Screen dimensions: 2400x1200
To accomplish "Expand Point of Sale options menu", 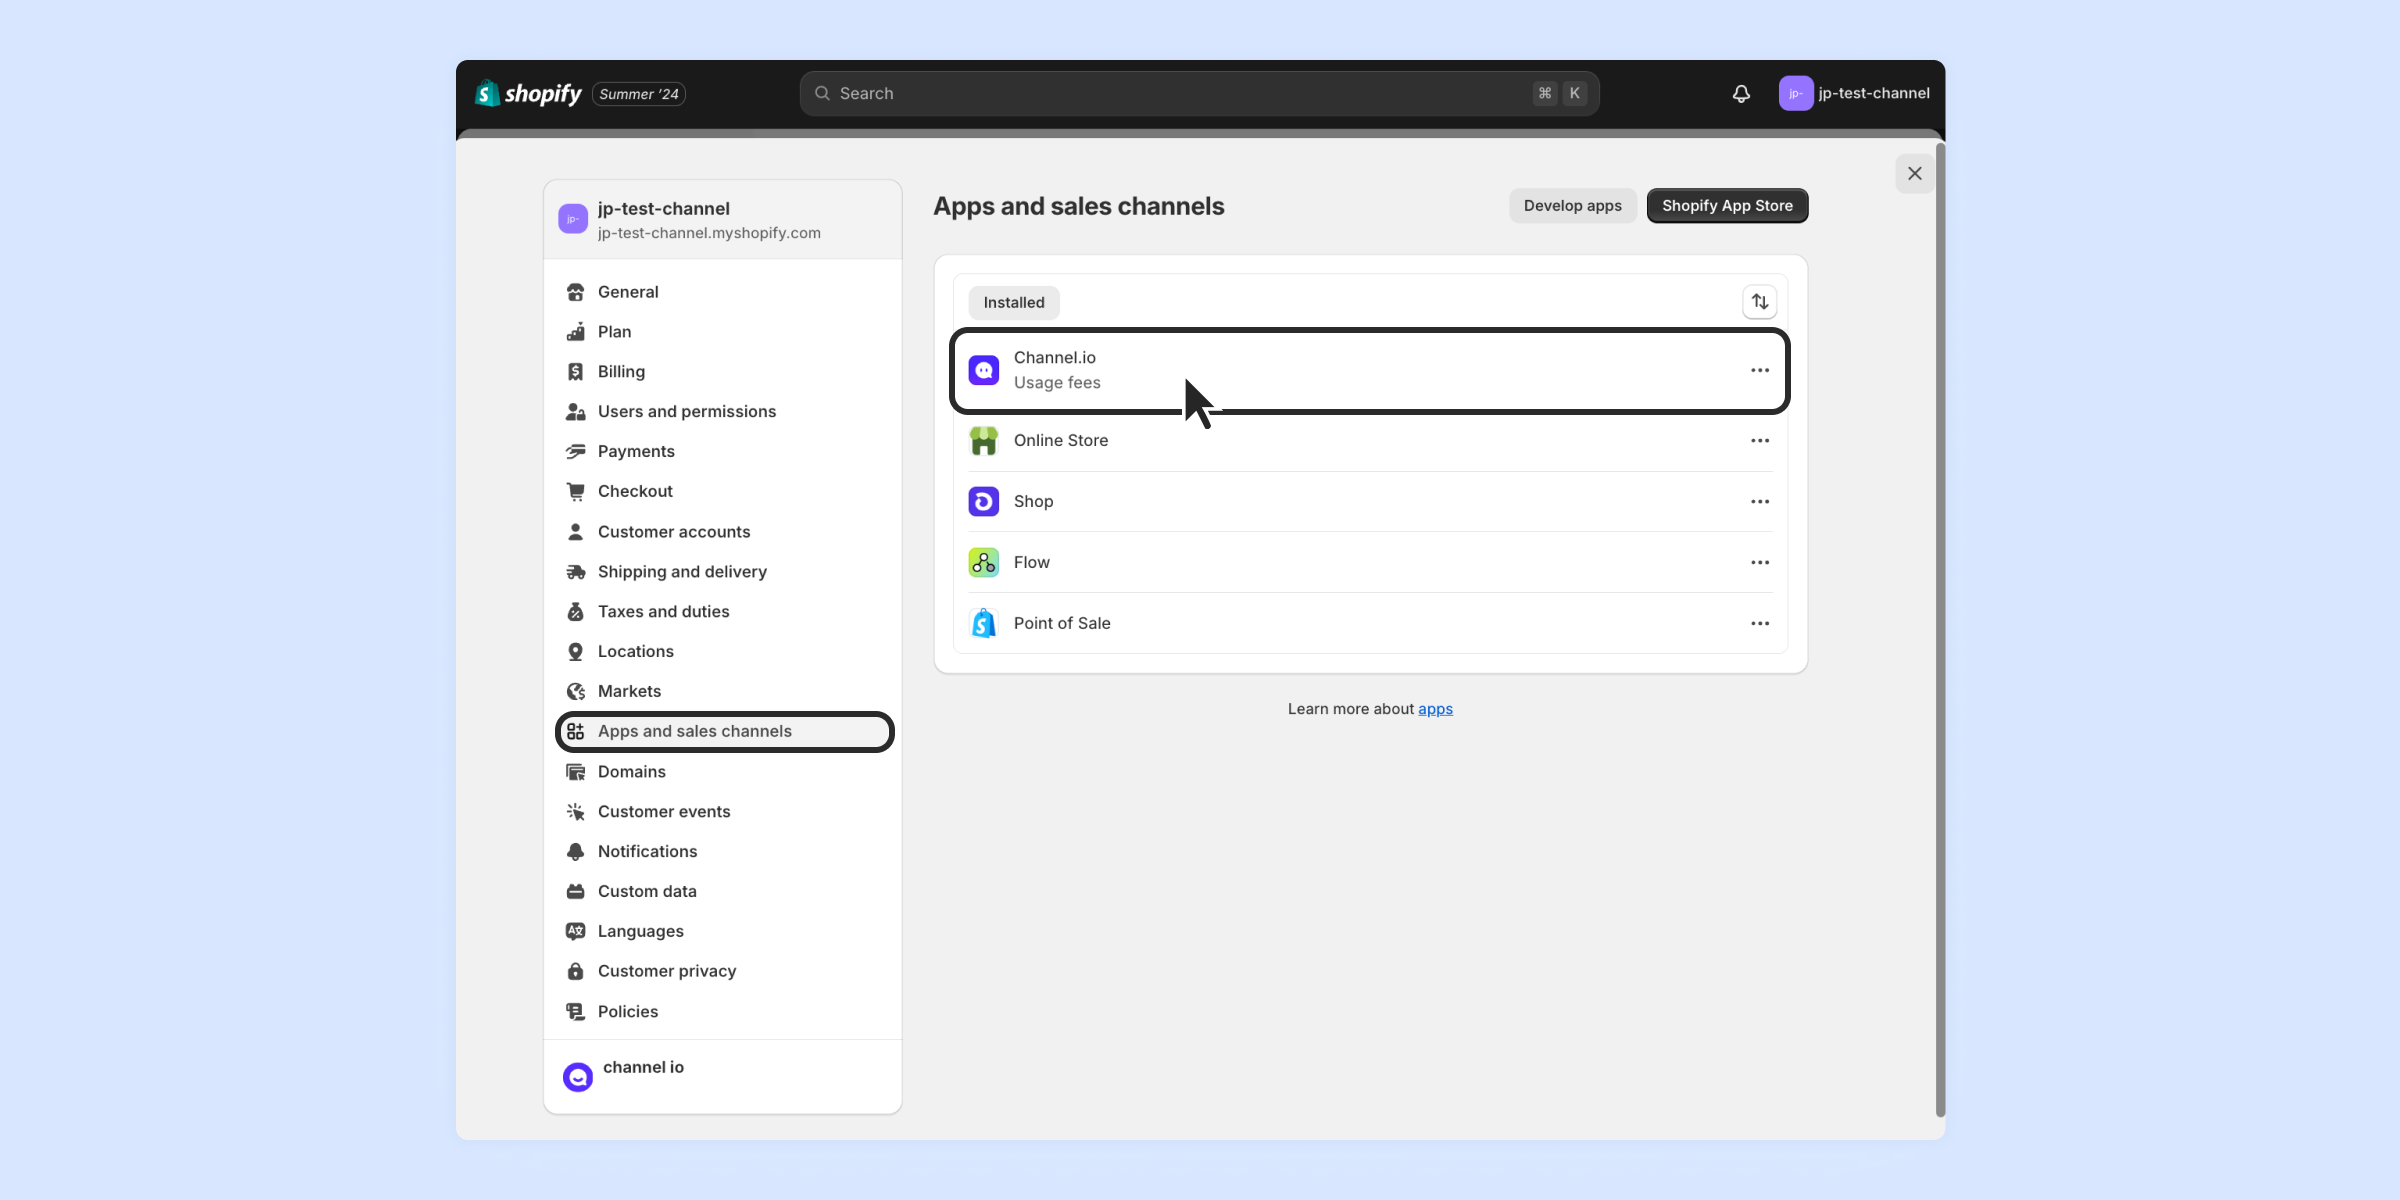I will pos(1760,624).
